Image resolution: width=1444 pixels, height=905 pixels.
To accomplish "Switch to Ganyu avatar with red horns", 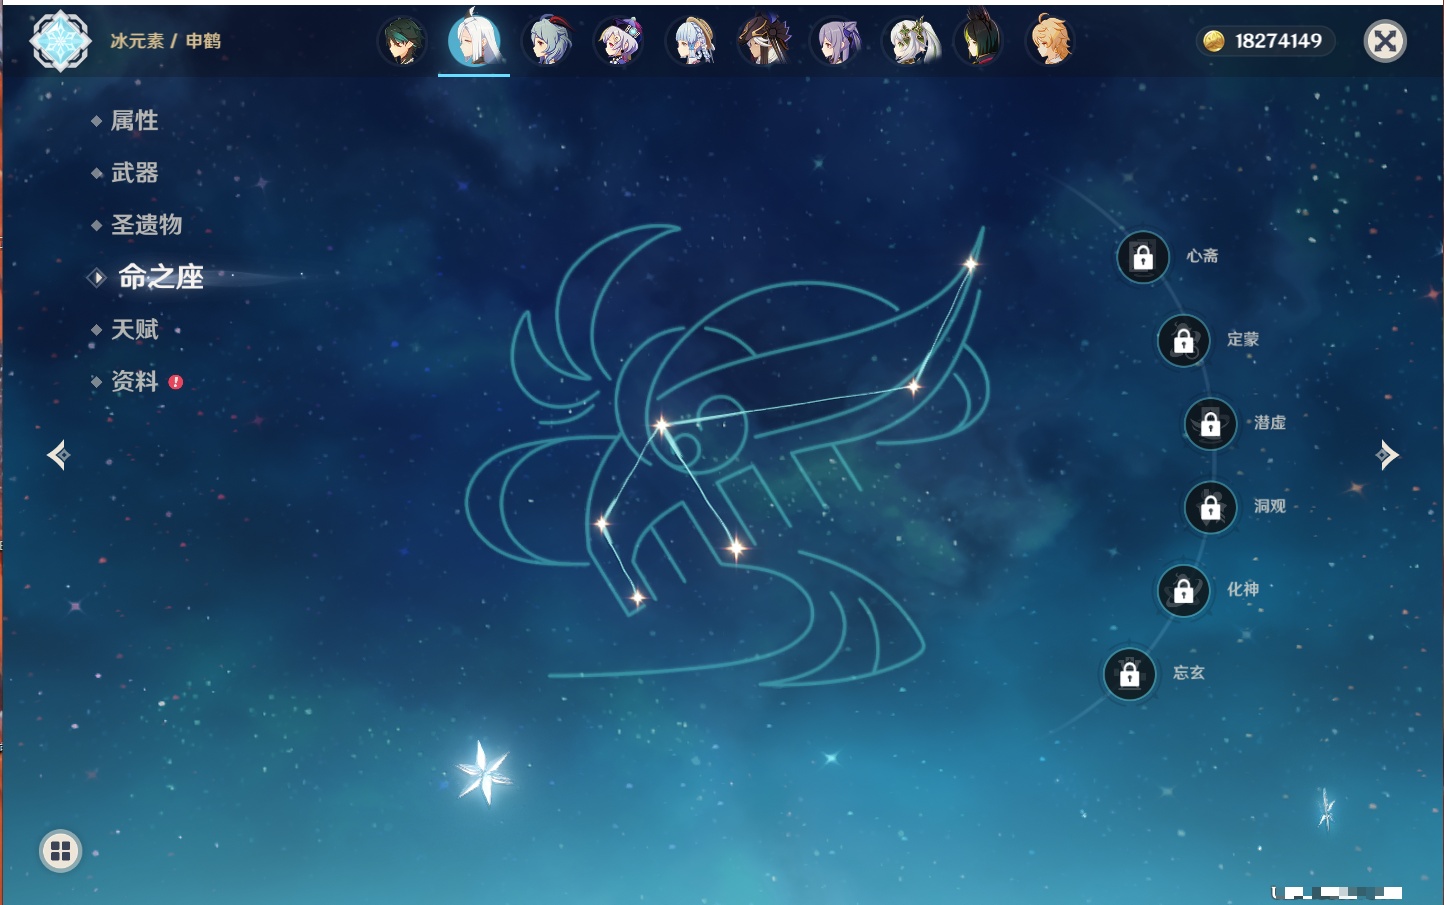I will coord(547,41).
